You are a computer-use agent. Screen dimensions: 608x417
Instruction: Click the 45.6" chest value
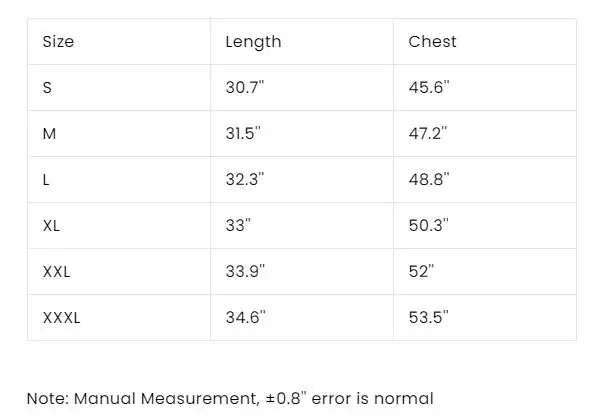[x=429, y=87]
